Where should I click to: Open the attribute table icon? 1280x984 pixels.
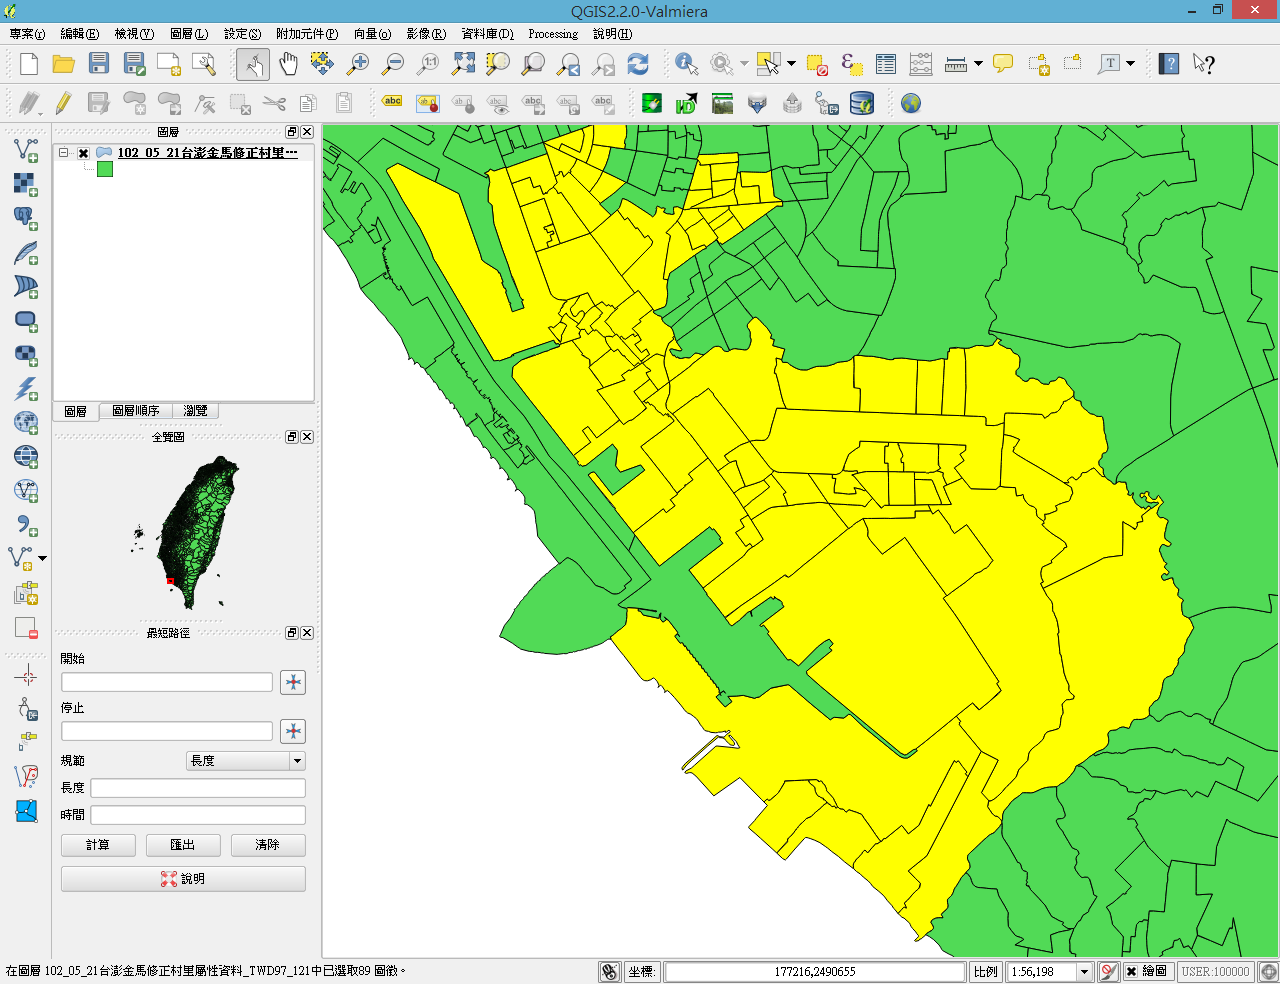point(886,64)
